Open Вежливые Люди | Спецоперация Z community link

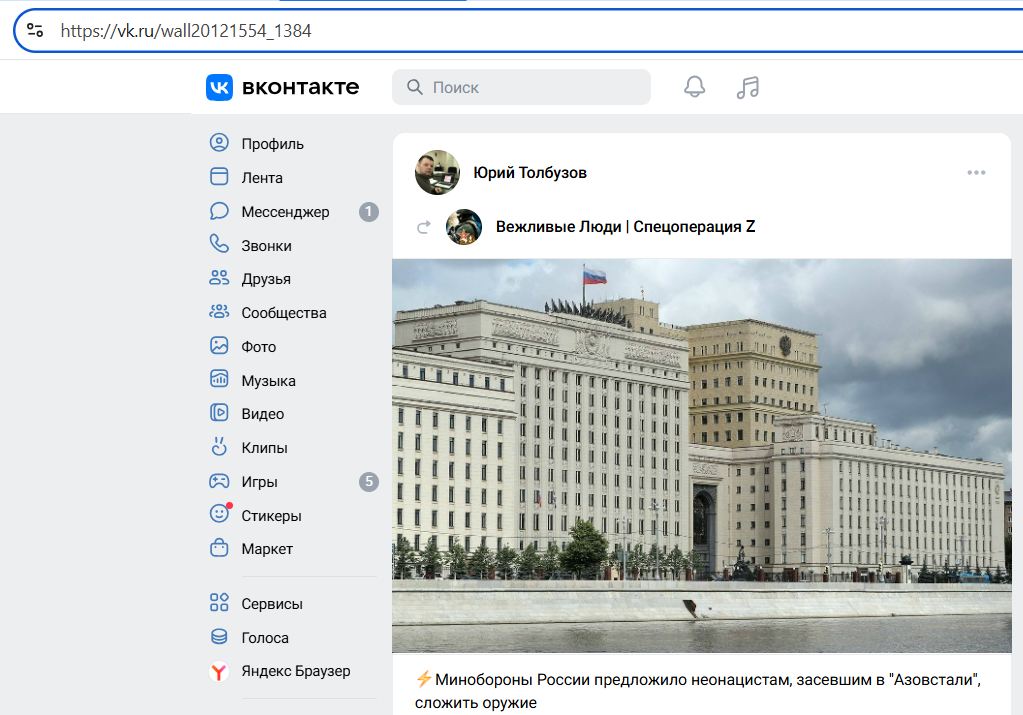pyautogui.click(x=625, y=227)
